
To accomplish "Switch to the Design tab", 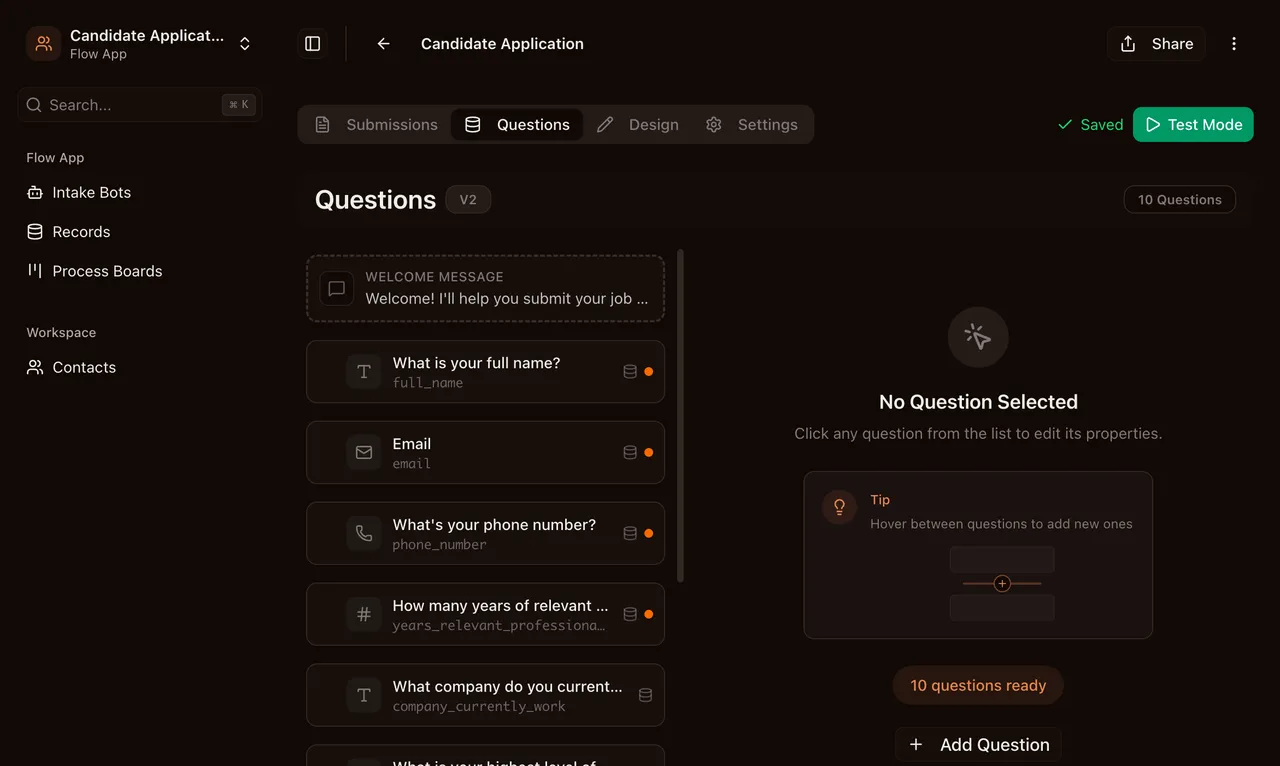I will click(653, 124).
